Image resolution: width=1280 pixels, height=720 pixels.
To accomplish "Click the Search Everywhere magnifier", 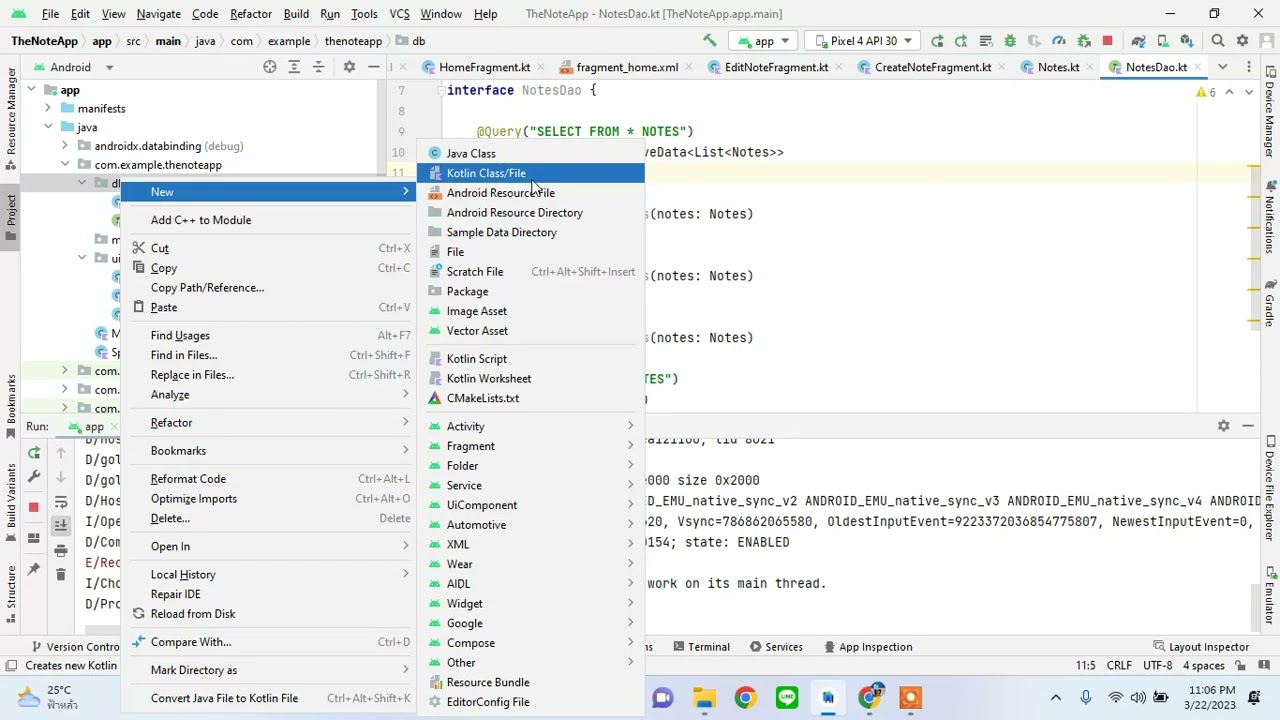I will pos(1218,41).
